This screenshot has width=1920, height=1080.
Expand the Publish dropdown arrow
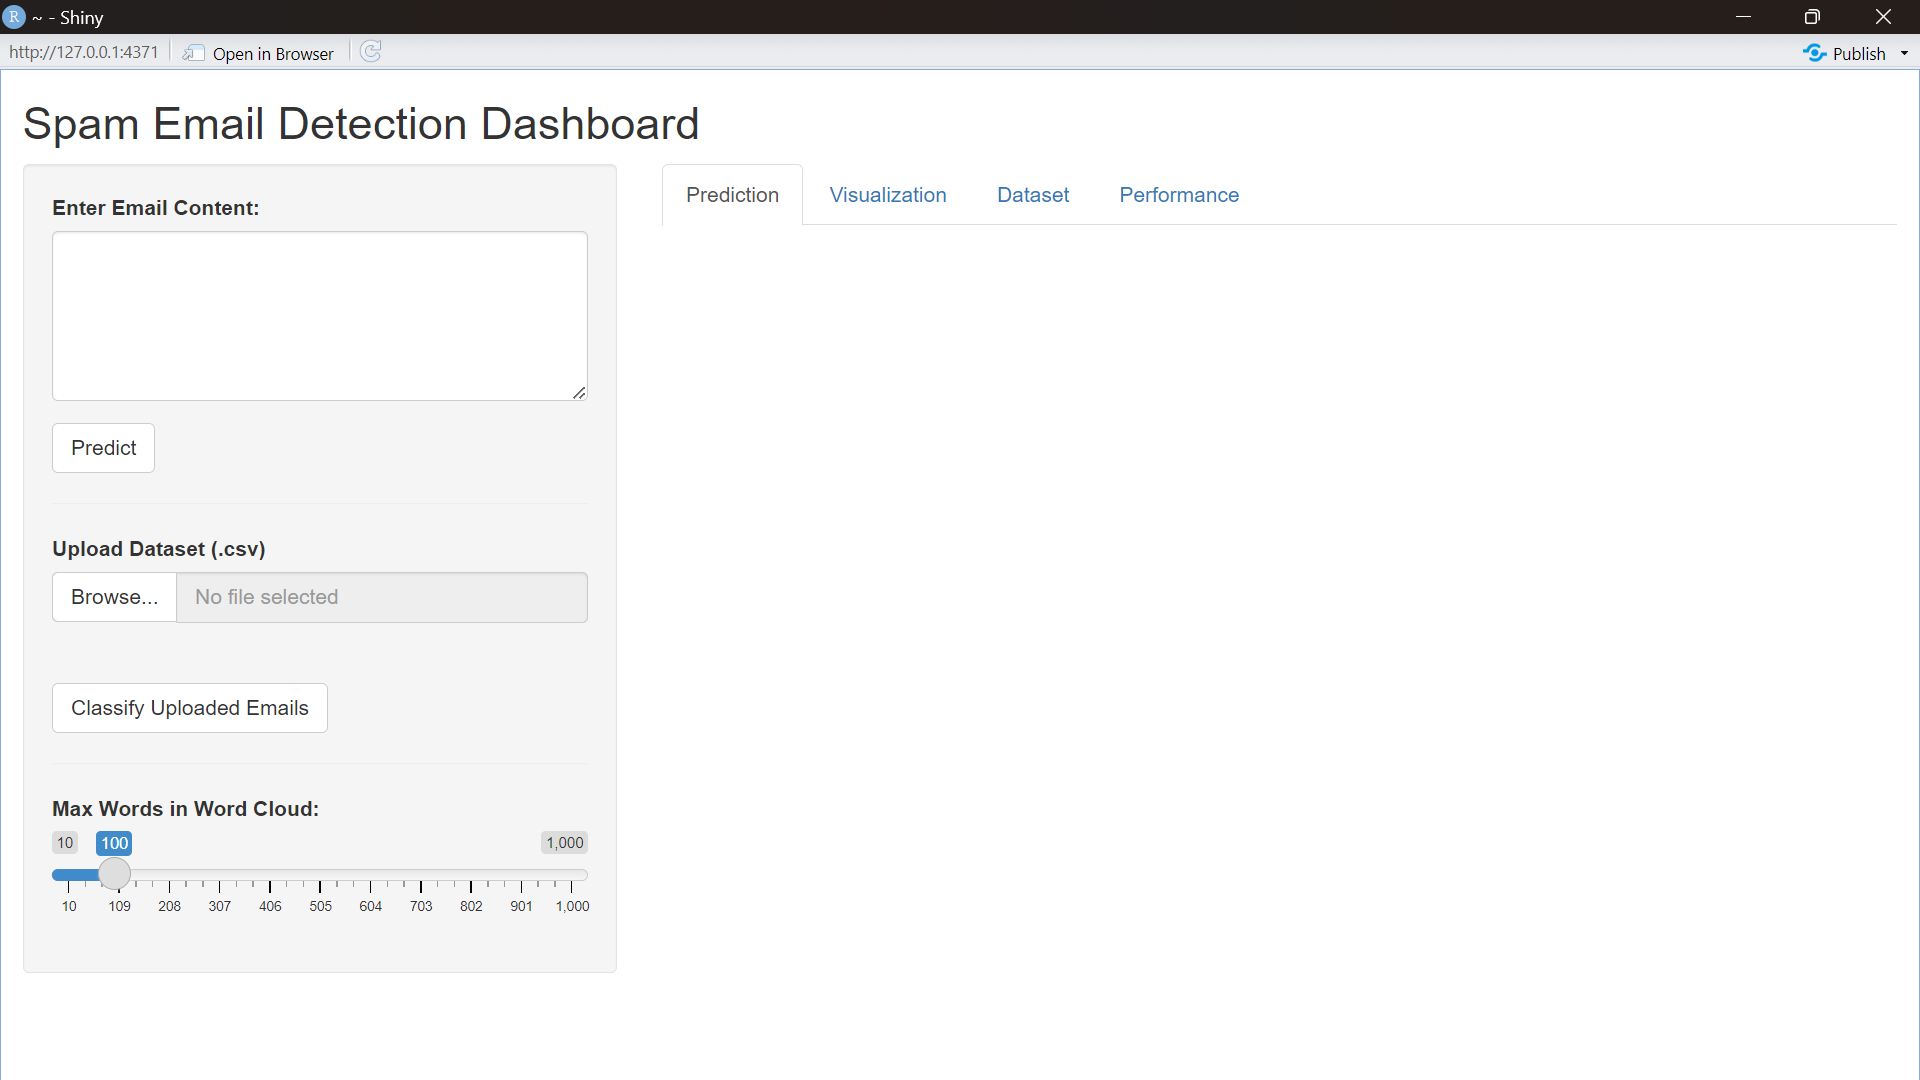(x=1904, y=53)
